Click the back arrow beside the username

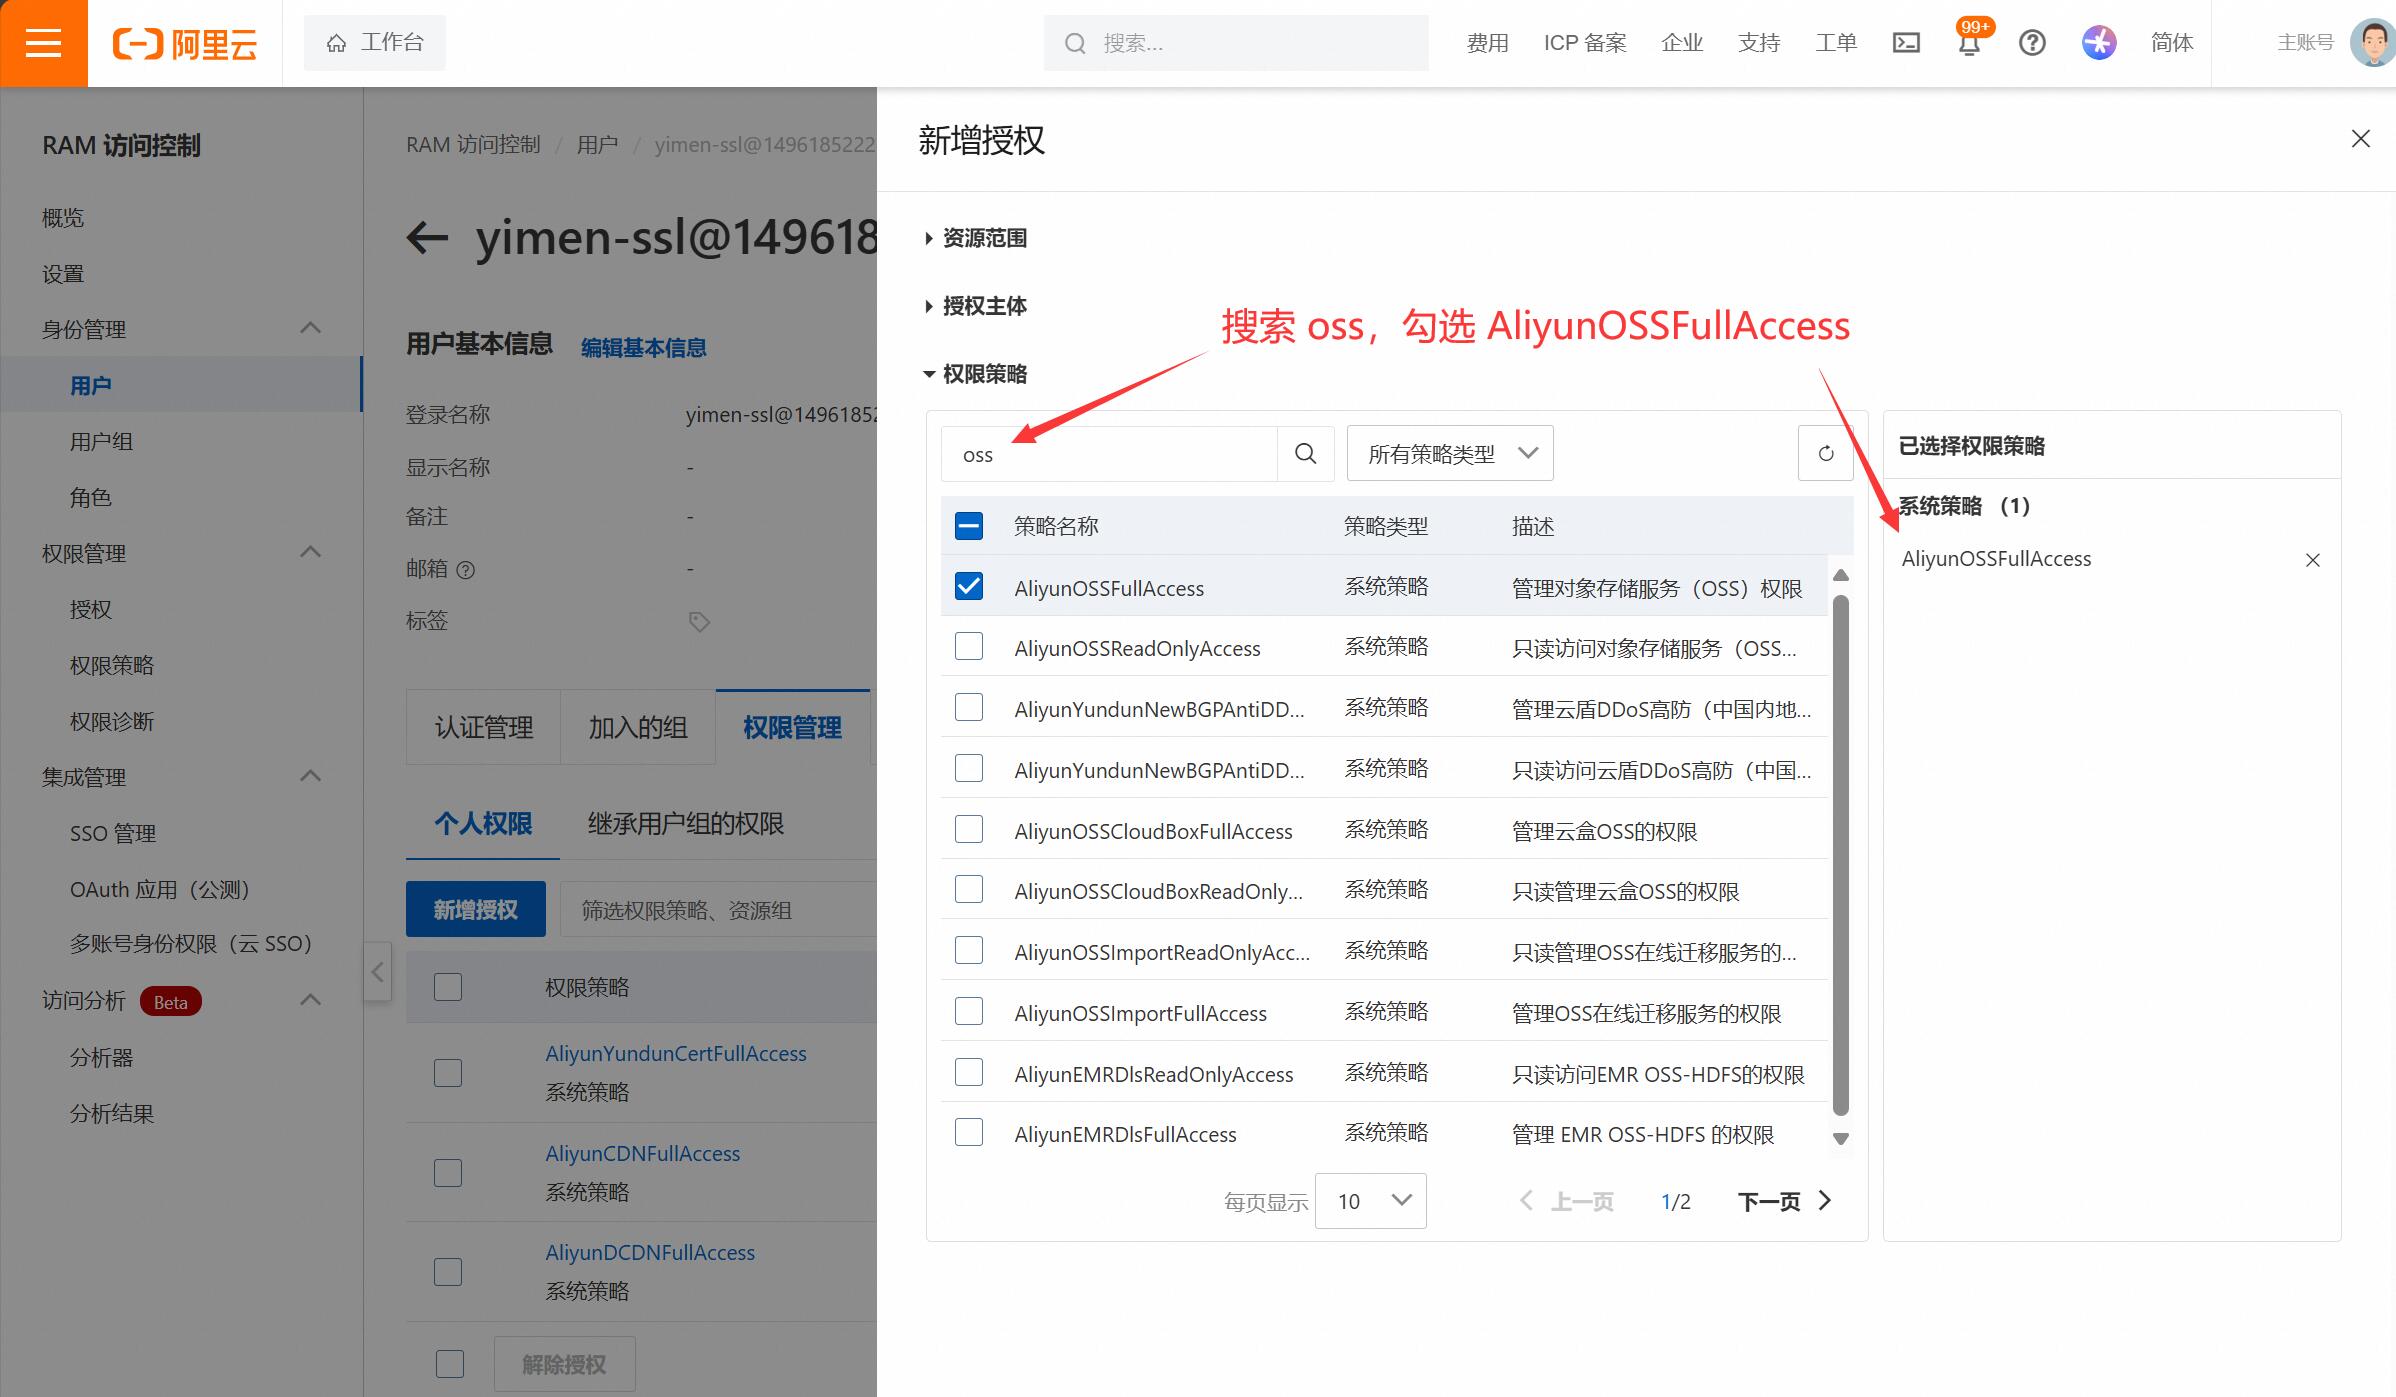click(x=427, y=238)
